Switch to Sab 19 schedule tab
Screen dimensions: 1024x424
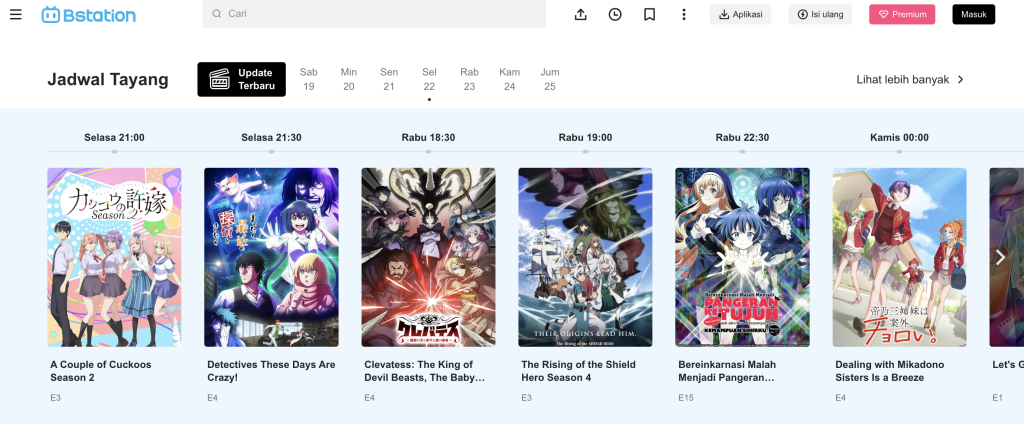(308, 79)
